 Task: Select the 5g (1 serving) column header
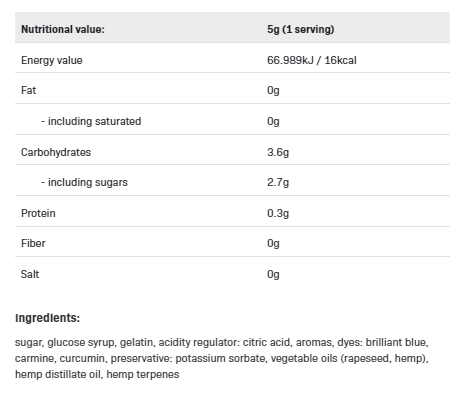pos(301,29)
